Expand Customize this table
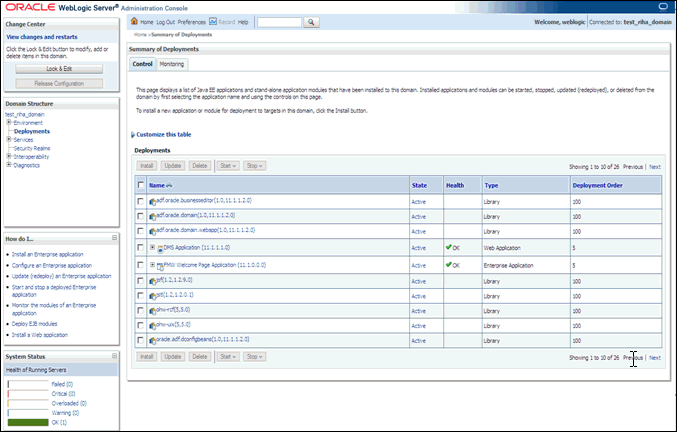The image size is (677, 432). click(133, 135)
